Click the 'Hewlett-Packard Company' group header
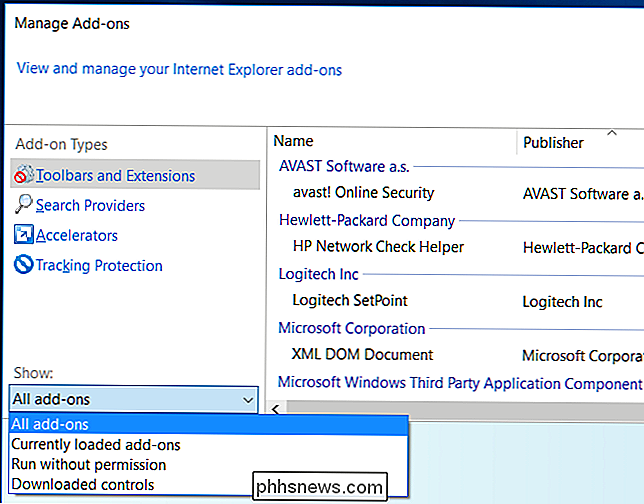The width and height of the screenshot is (644, 504). pos(367,221)
